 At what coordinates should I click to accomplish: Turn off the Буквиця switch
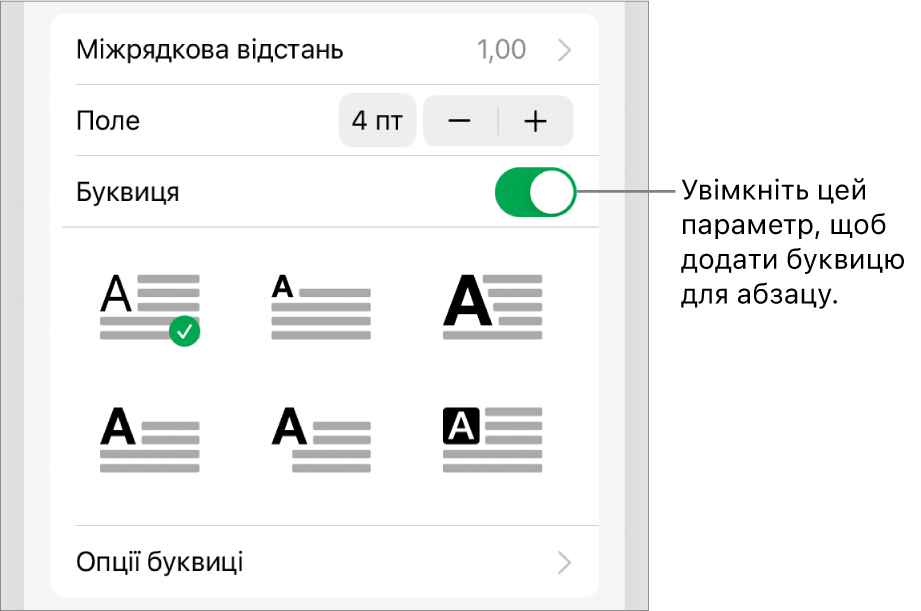coord(535,192)
